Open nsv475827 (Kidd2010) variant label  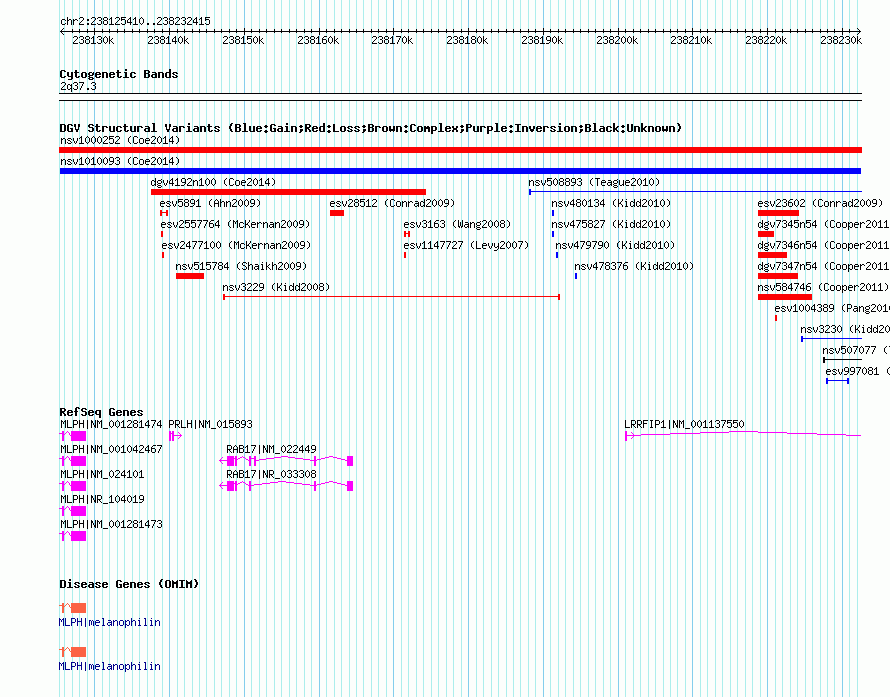(x=611, y=224)
